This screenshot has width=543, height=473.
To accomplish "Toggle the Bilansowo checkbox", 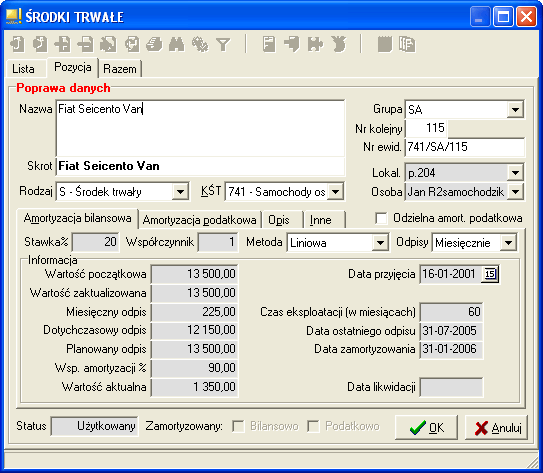I will [x=238, y=426].
